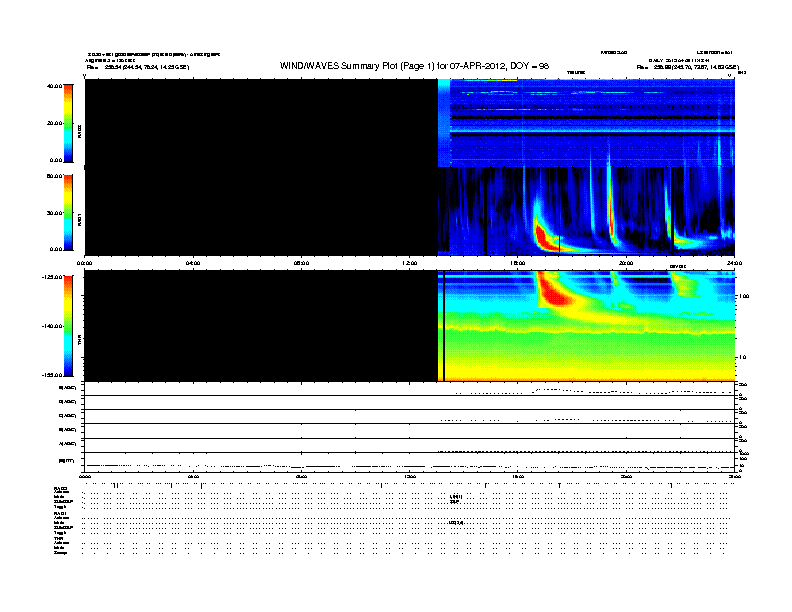Click the TNR color scale bar starting at -125.00

[68, 326]
